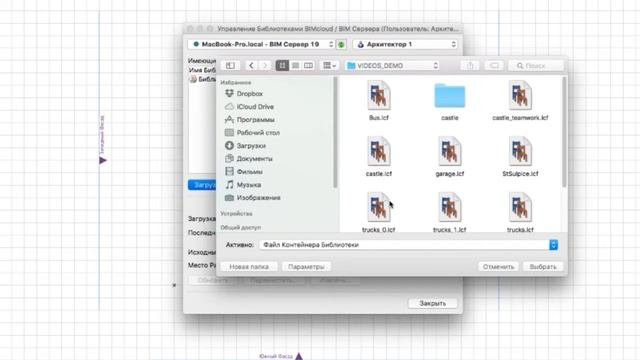Click the Новая папка button
Viewport: 640px width, 360px height.
pyautogui.click(x=249, y=267)
